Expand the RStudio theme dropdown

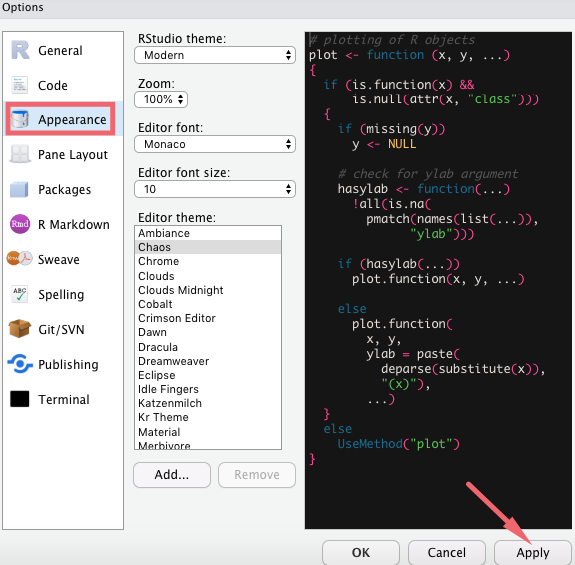point(215,55)
